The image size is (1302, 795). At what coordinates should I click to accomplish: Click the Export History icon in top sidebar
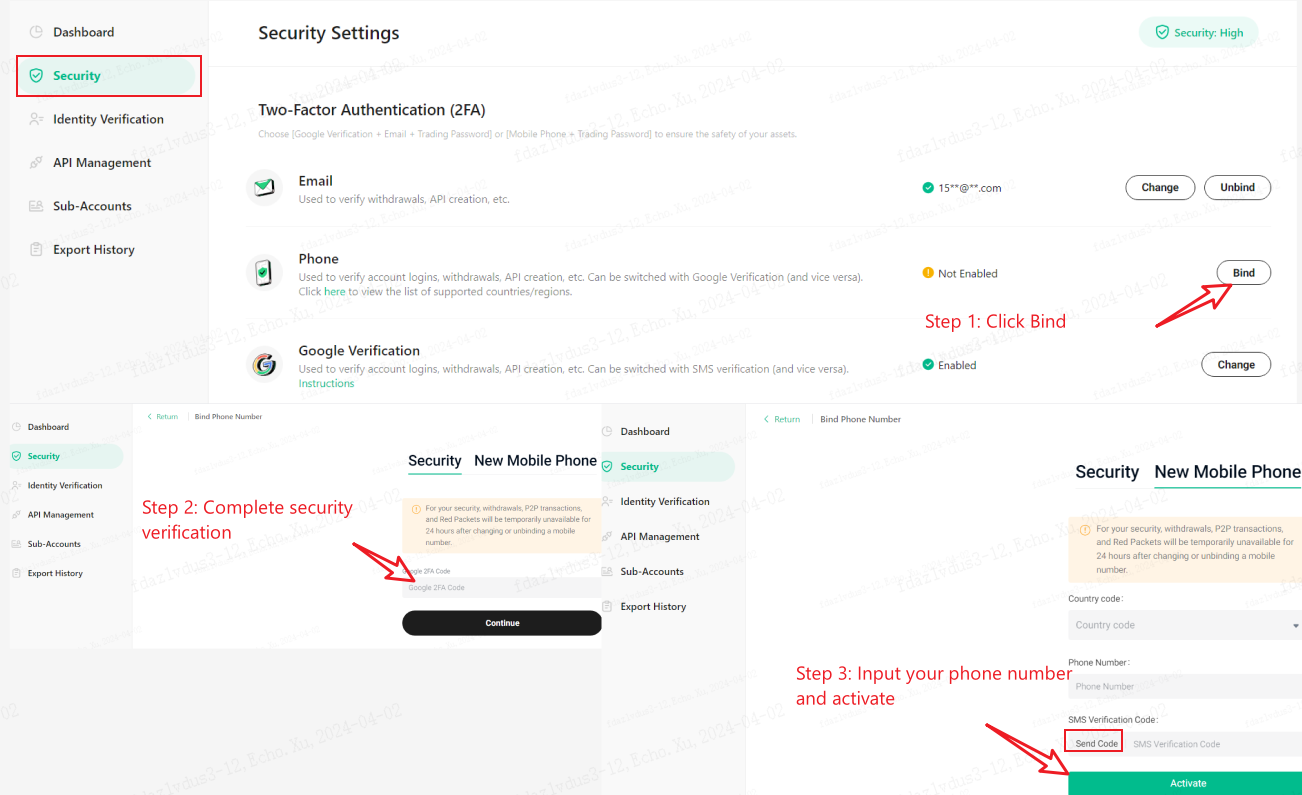(36, 250)
